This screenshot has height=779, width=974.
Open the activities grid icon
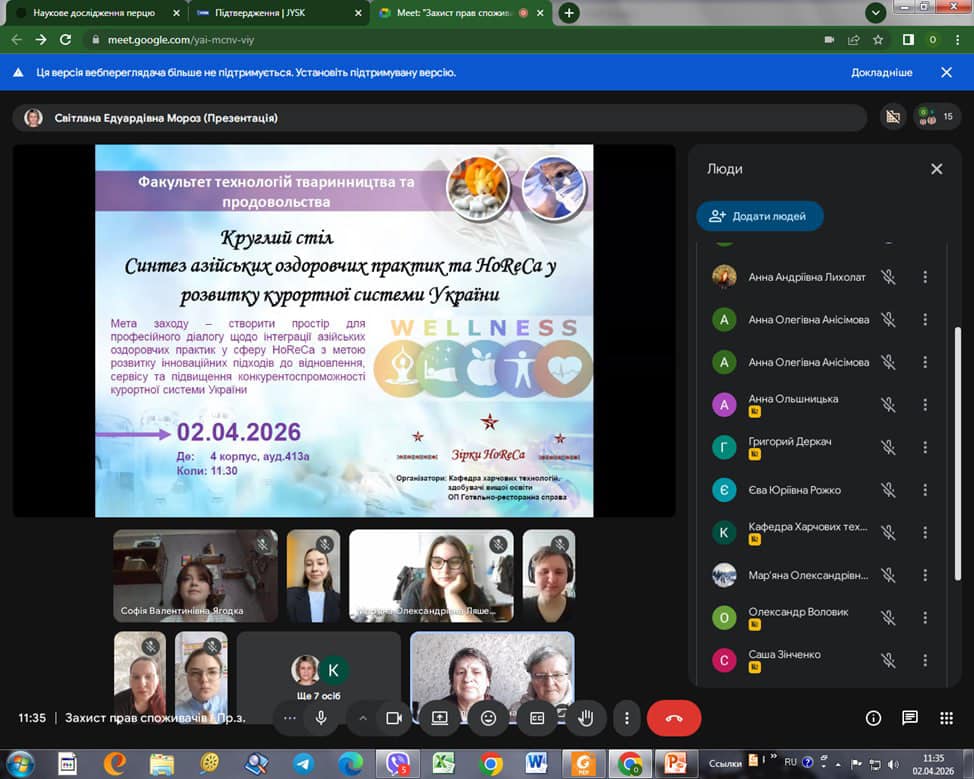coord(946,718)
